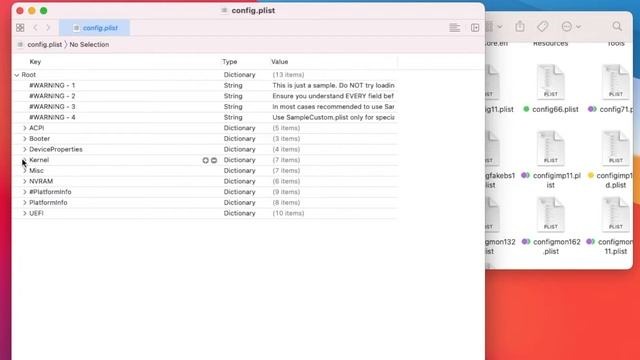Select the config66.plist file icon in Finder
The height and width of the screenshot is (360, 640).
click(551, 82)
